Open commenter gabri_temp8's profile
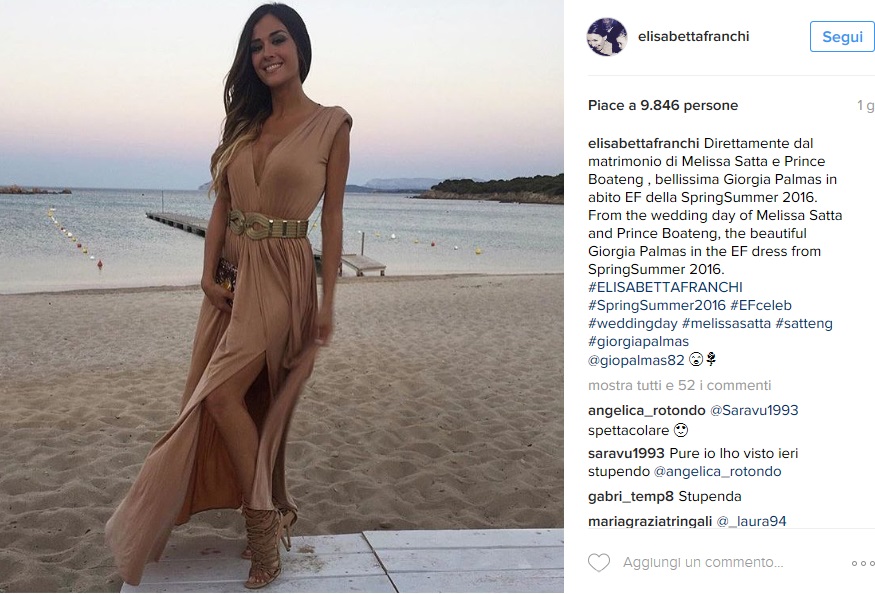This screenshot has width=875, height=594. [631, 496]
